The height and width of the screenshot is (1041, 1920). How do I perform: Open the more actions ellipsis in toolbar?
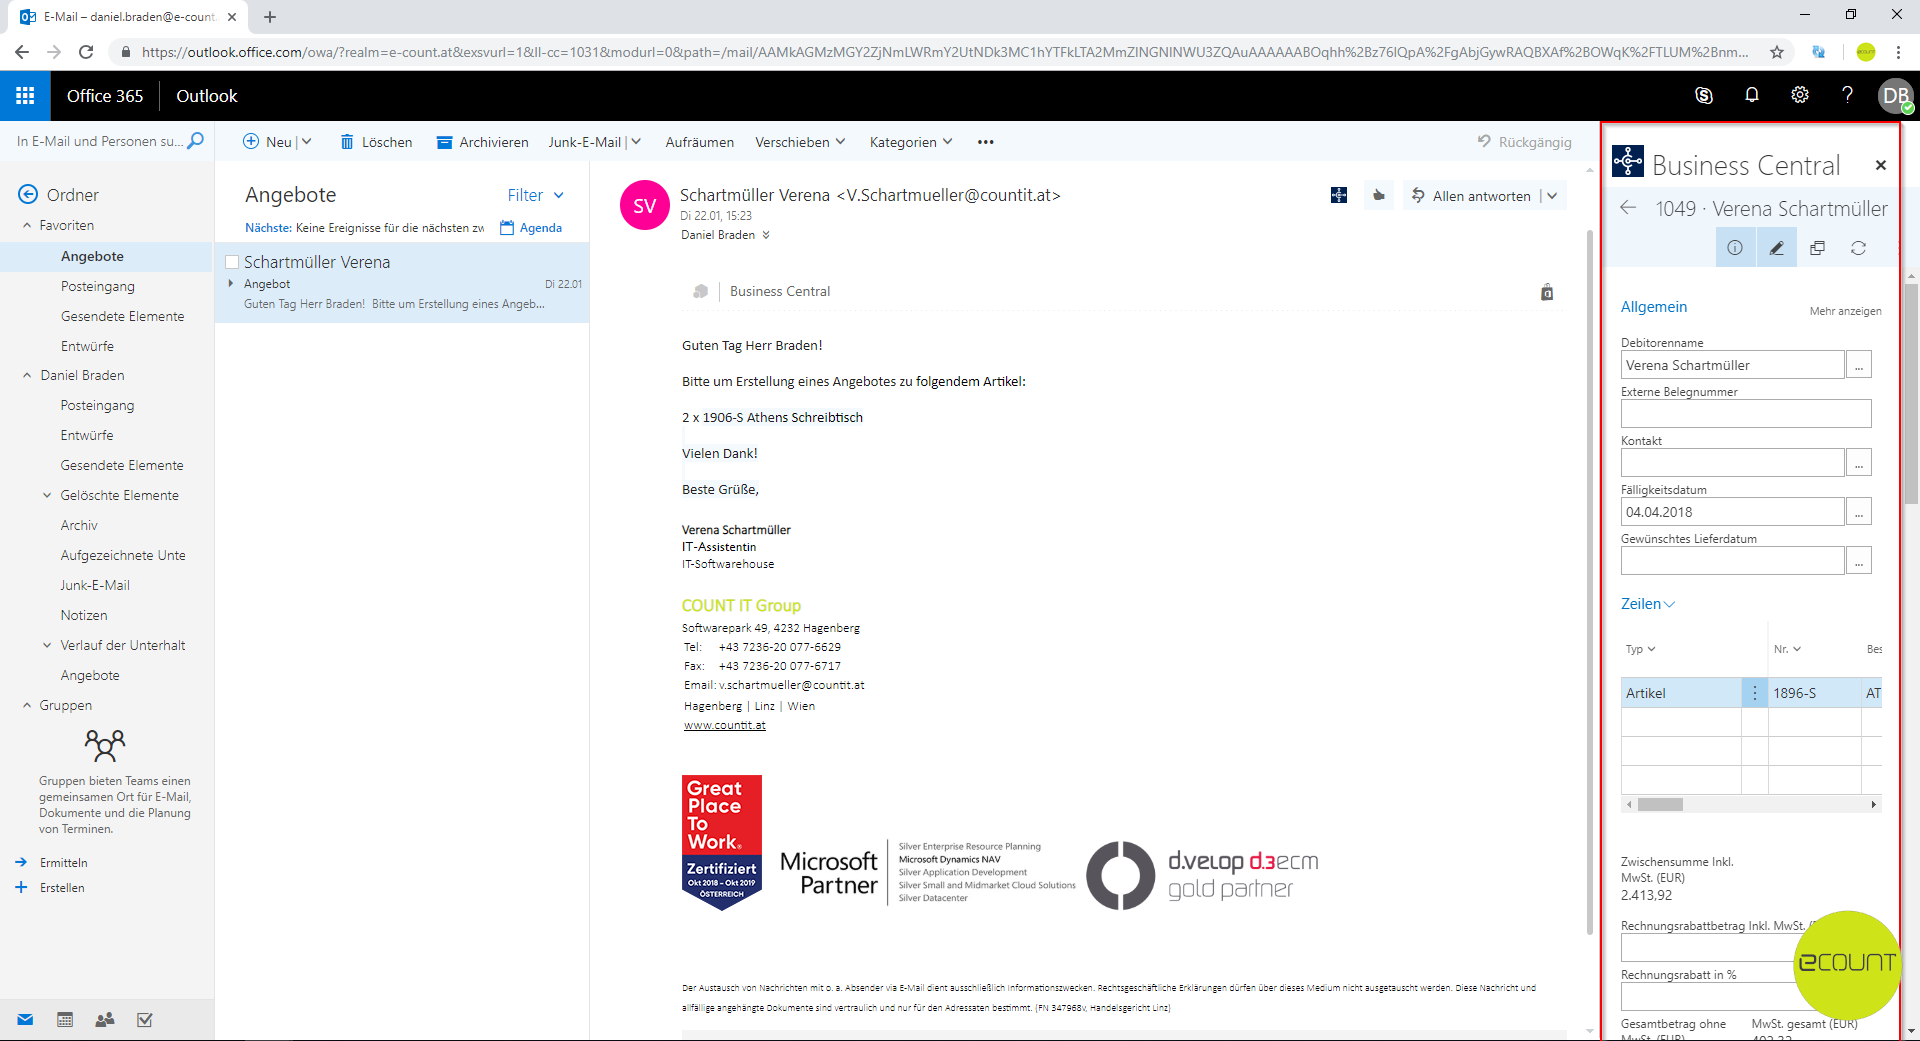tap(986, 142)
